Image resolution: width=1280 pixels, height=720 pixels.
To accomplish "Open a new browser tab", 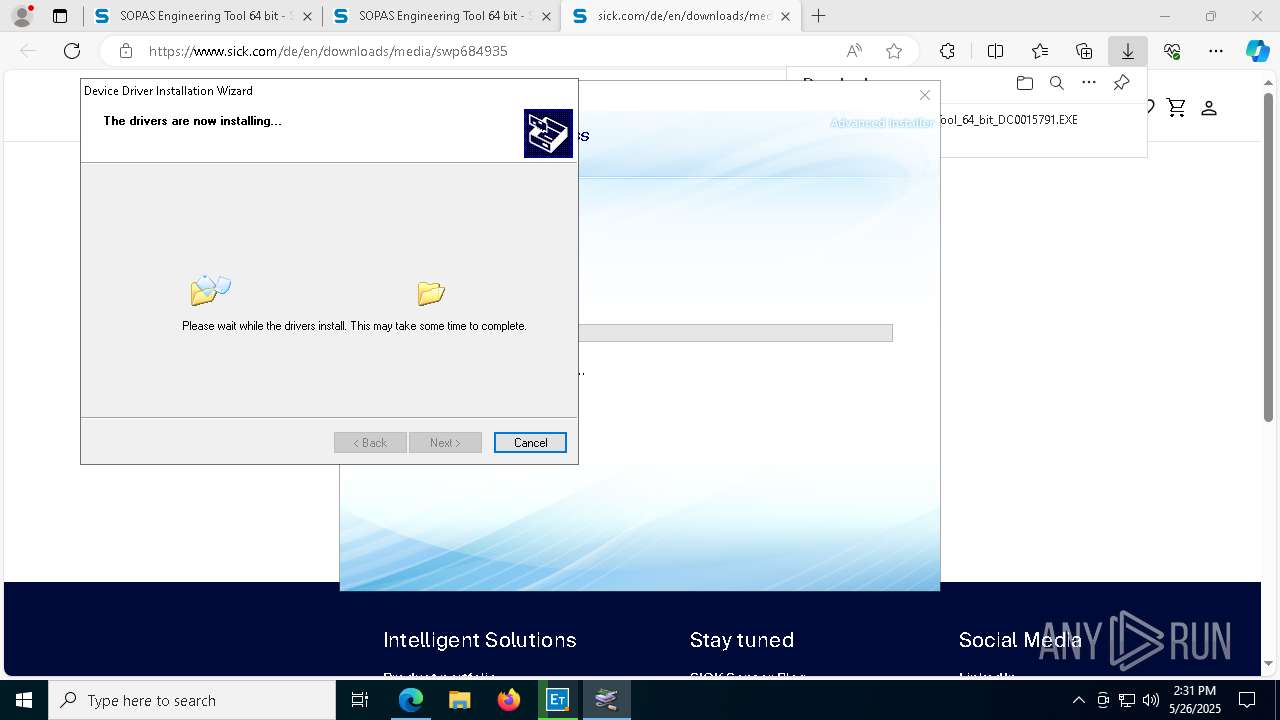I will click(818, 16).
